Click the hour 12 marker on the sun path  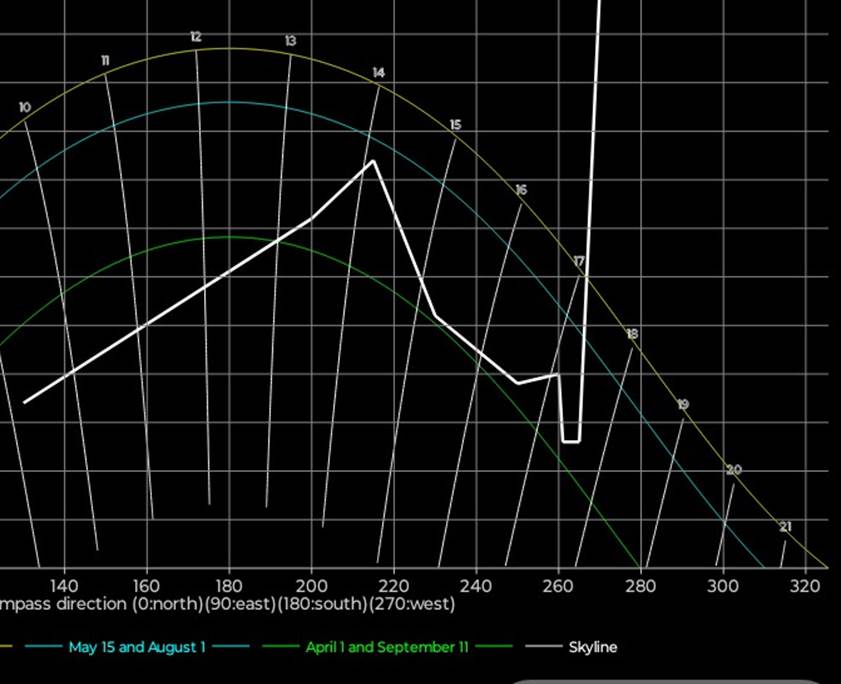[x=195, y=37]
